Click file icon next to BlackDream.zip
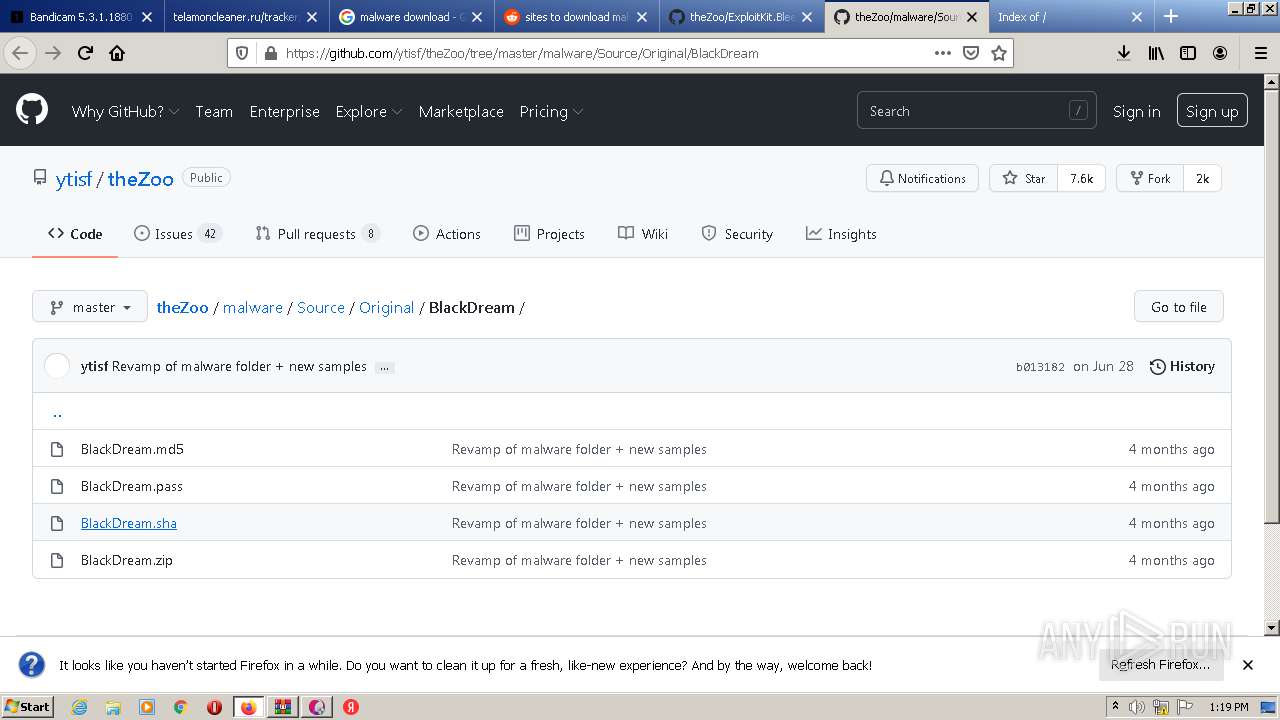This screenshot has width=1280, height=720. 57,560
